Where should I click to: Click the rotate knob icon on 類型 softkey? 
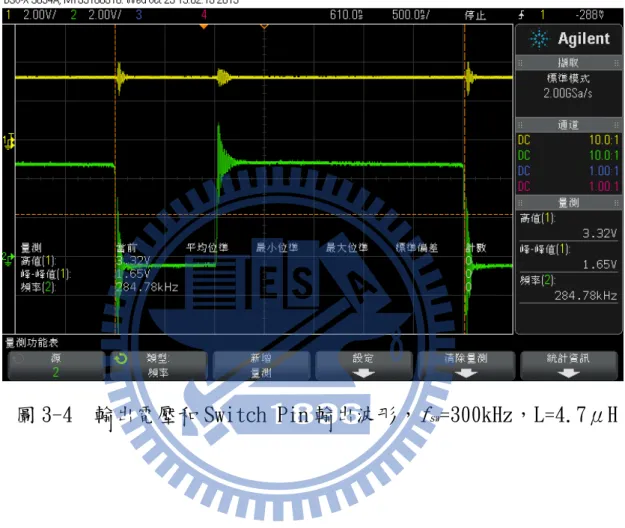120,359
